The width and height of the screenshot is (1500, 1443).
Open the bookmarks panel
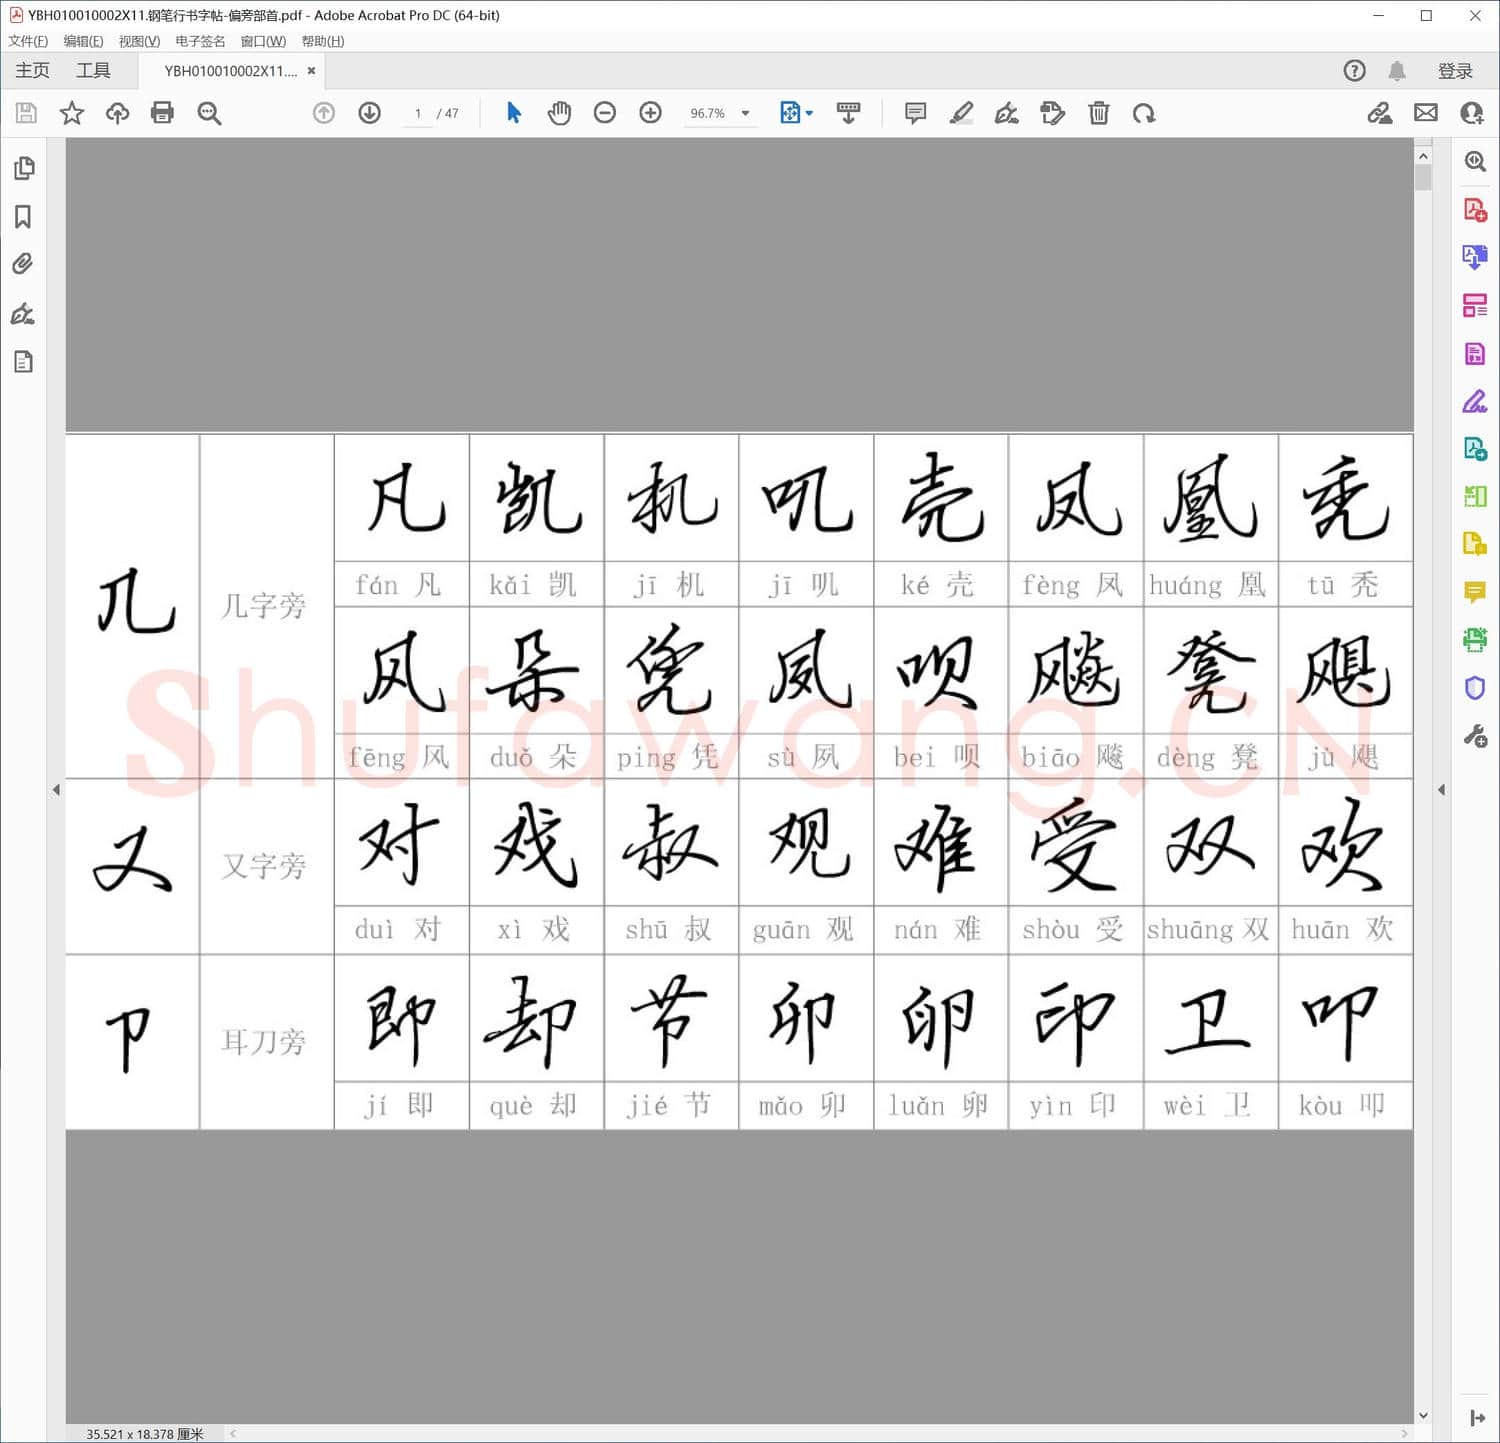pyautogui.click(x=23, y=217)
